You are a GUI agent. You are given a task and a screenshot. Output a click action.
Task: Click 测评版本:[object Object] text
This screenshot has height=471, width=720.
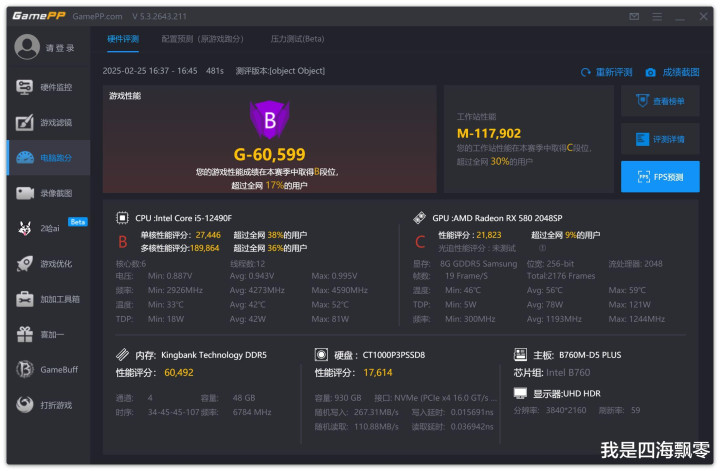click(x=280, y=71)
